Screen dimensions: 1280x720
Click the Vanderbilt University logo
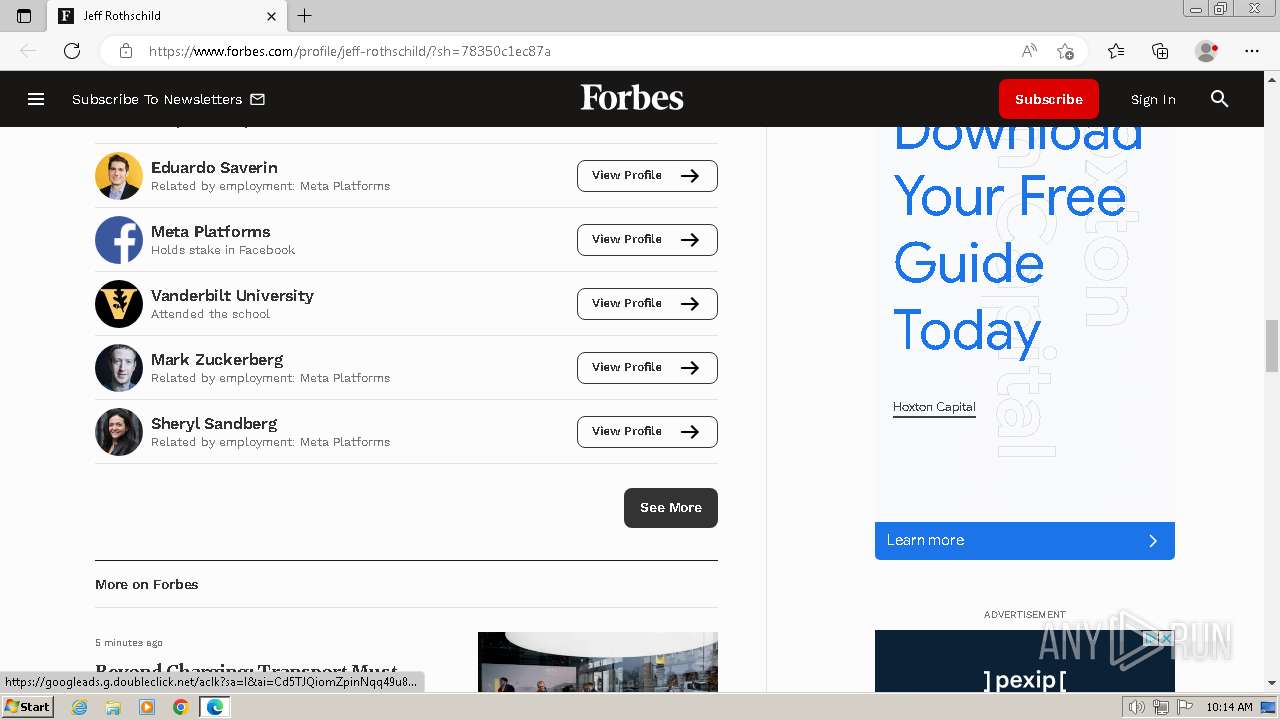[x=119, y=304]
